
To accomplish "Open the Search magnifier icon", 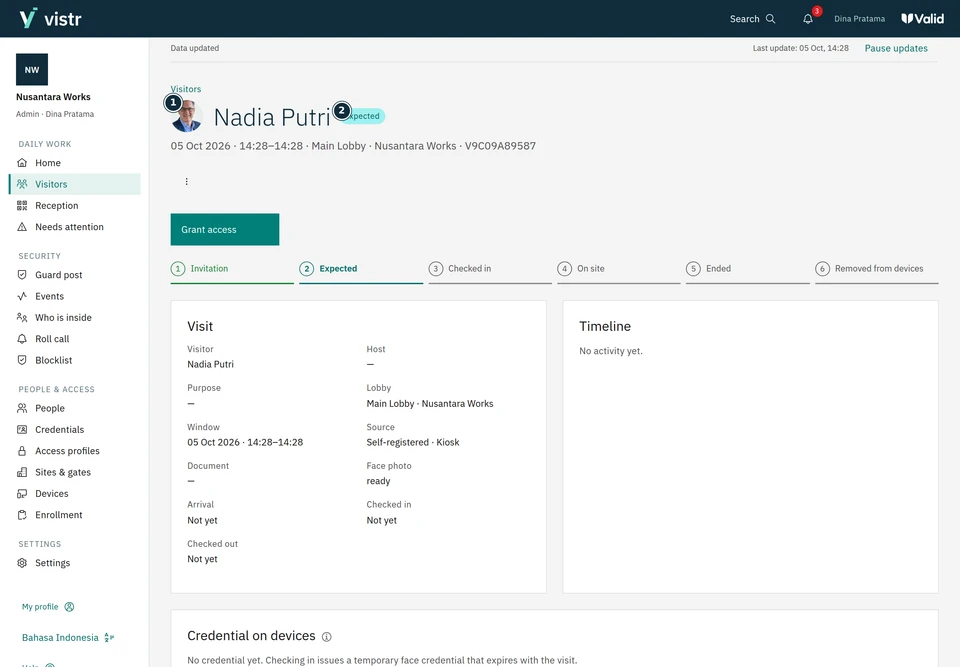I will pos(771,19).
